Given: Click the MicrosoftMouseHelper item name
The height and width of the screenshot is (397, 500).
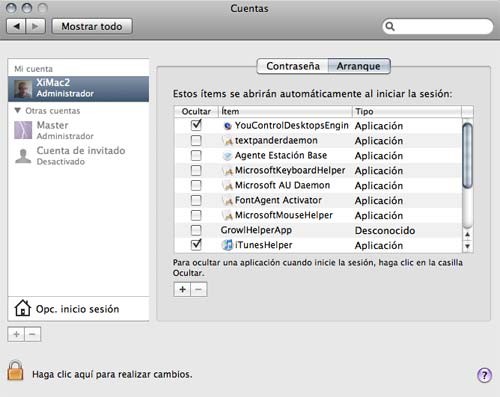Looking at the screenshot, I should (x=284, y=215).
